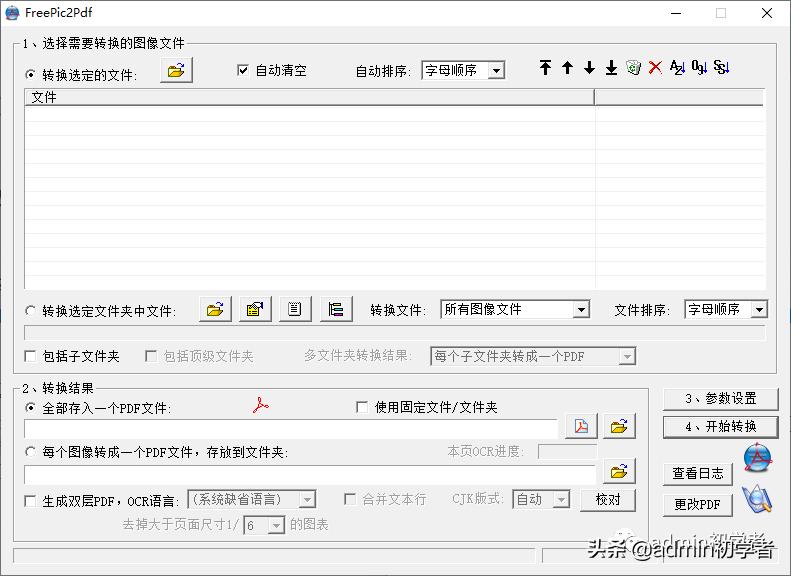Enable 生成双层PDF checkbox
This screenshot has width=791, height=576.
coord(30,501)
